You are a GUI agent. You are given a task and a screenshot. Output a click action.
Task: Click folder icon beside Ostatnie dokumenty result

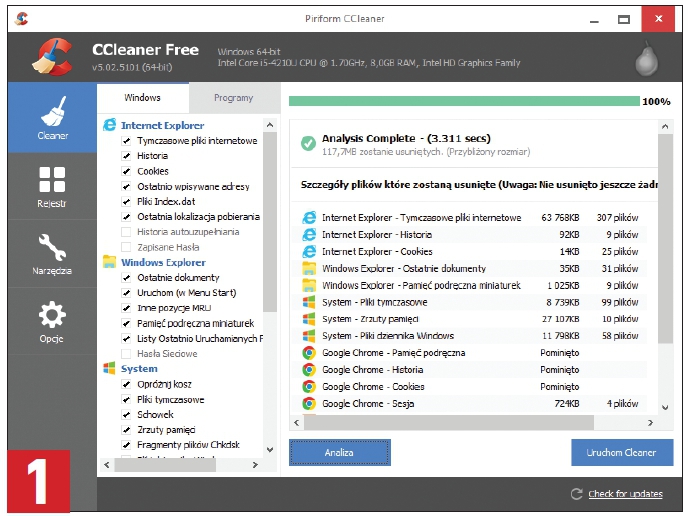point(309,268)
